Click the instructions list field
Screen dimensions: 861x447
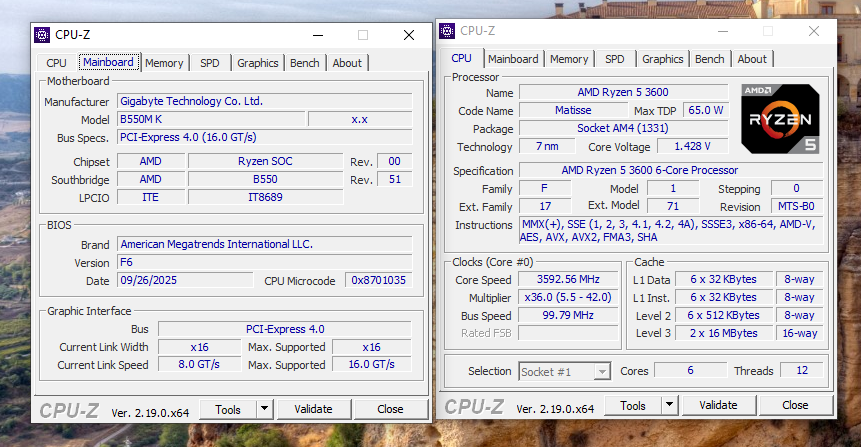[671, 231]
